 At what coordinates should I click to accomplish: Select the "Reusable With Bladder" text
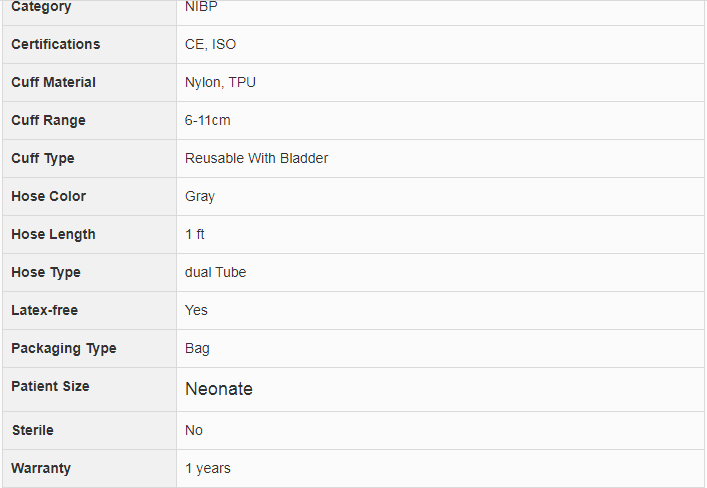coord(256,158)
